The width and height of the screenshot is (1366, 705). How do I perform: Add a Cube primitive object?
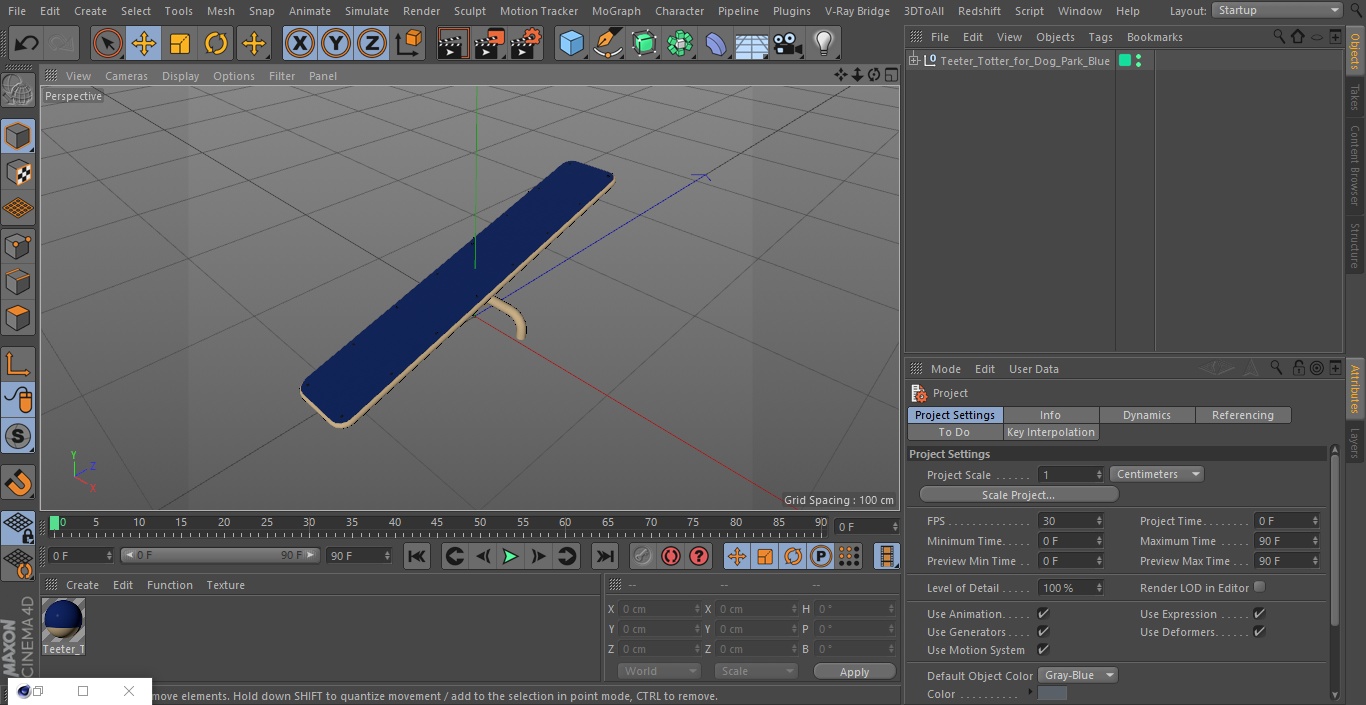571,43
